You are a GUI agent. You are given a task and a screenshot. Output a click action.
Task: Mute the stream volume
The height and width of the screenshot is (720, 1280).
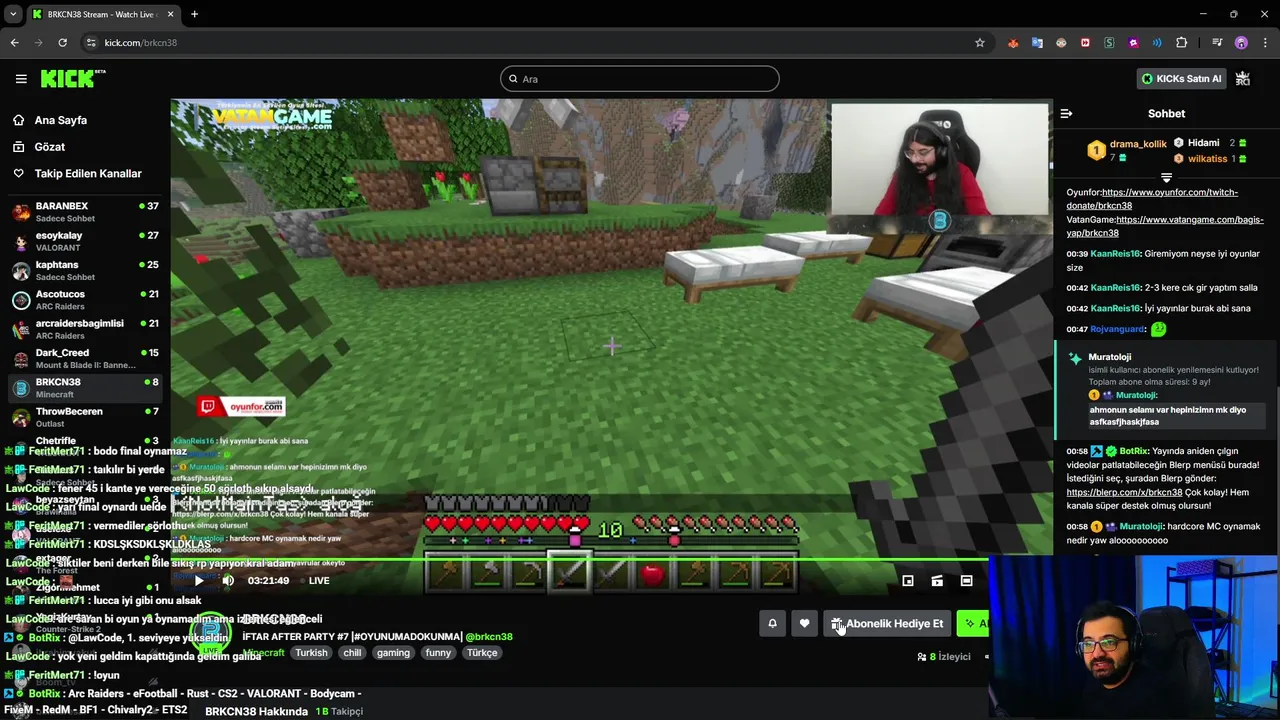pos(228,580)
